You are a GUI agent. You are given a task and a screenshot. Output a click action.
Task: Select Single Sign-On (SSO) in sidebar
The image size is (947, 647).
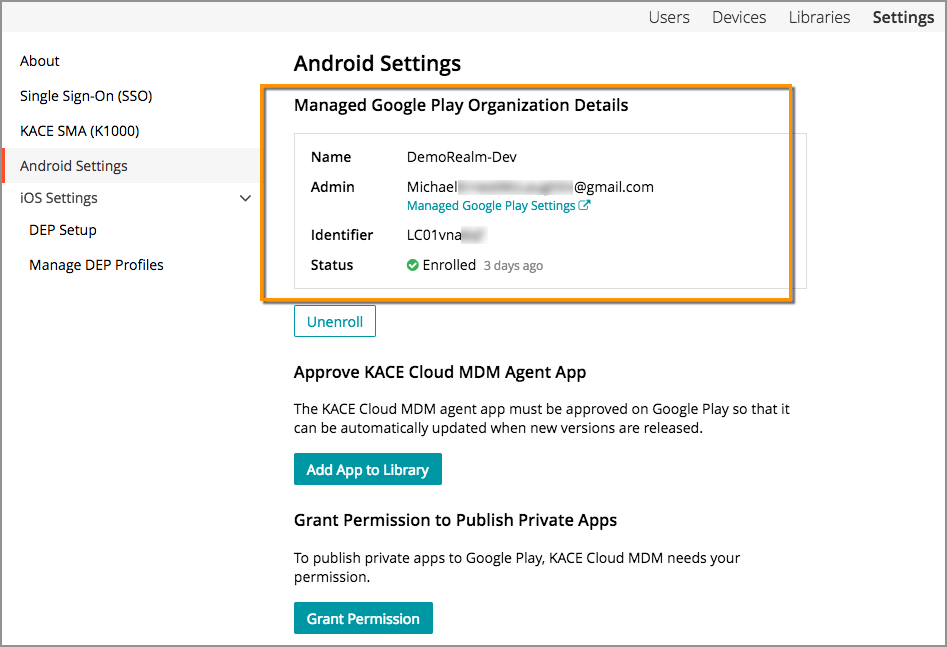coord(86,96)
